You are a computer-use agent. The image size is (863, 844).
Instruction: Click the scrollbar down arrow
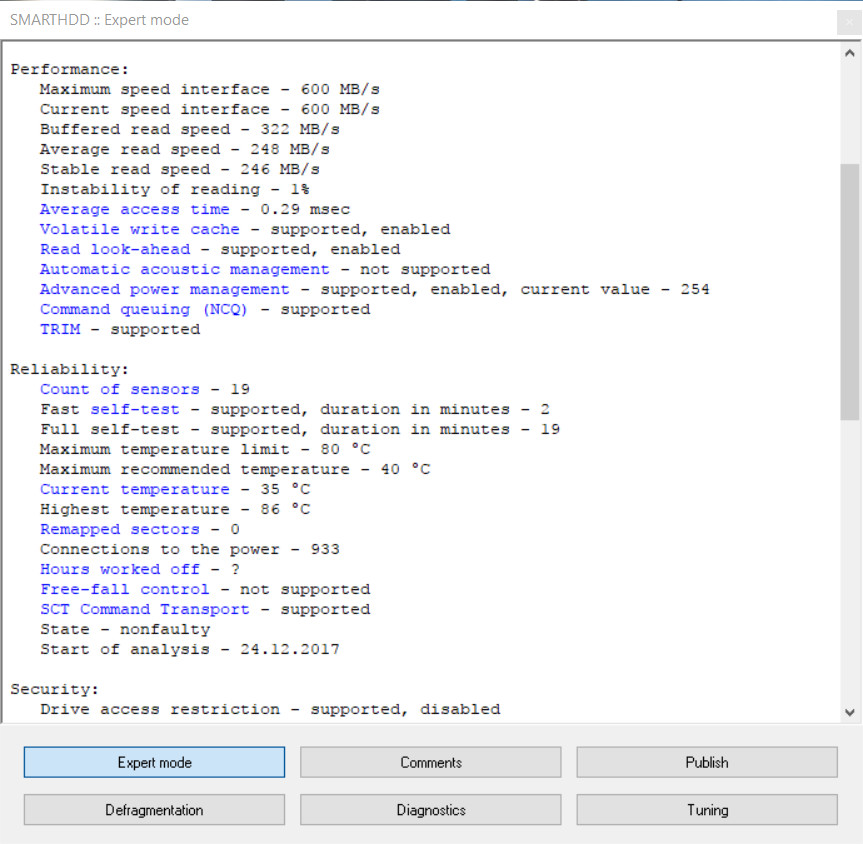[x=849, y=712]
